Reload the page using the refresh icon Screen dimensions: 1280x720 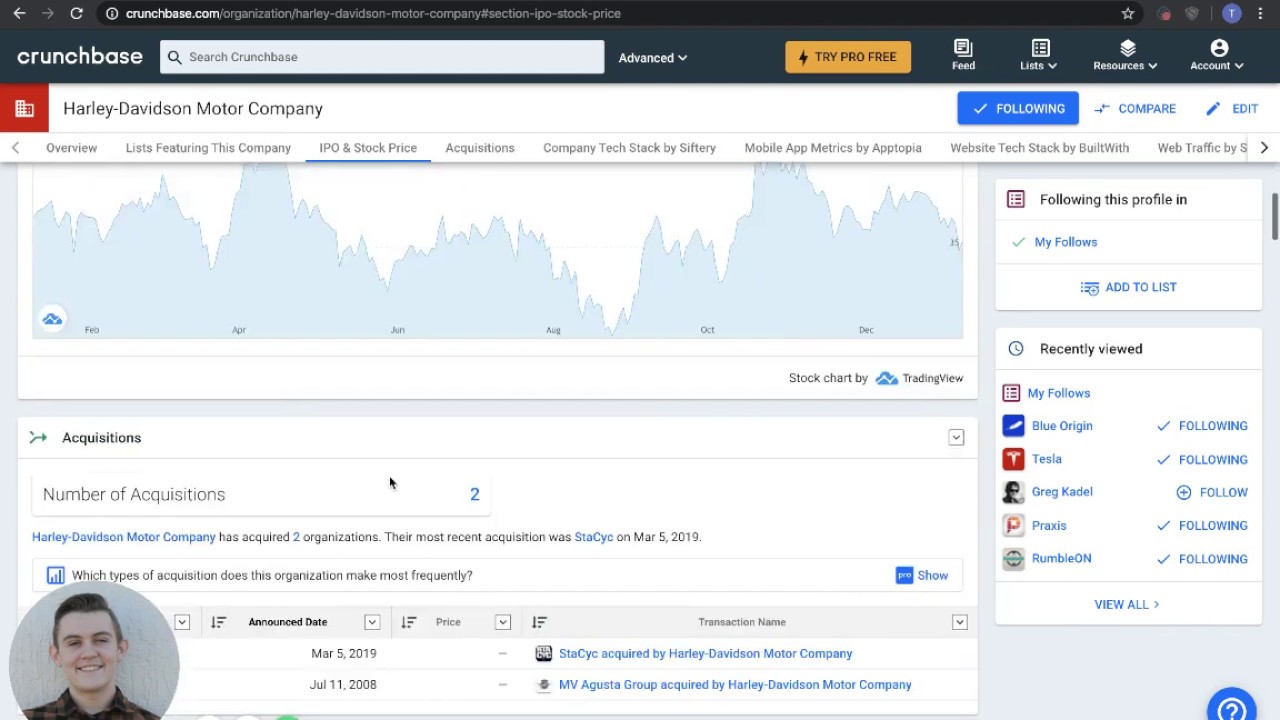point(76,13)
